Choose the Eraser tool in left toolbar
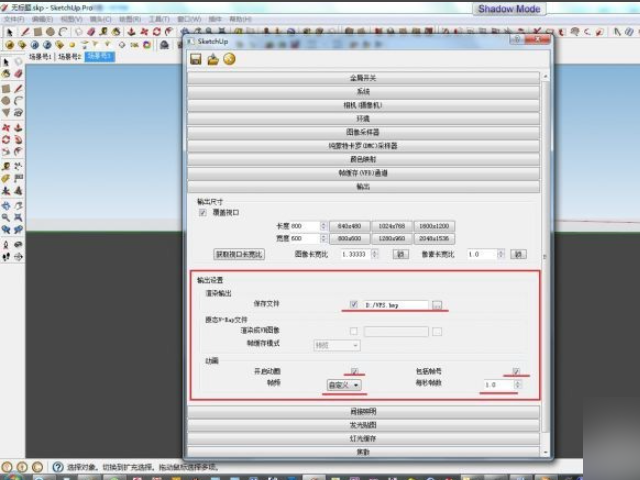The image size is (640, 480). 18,74
